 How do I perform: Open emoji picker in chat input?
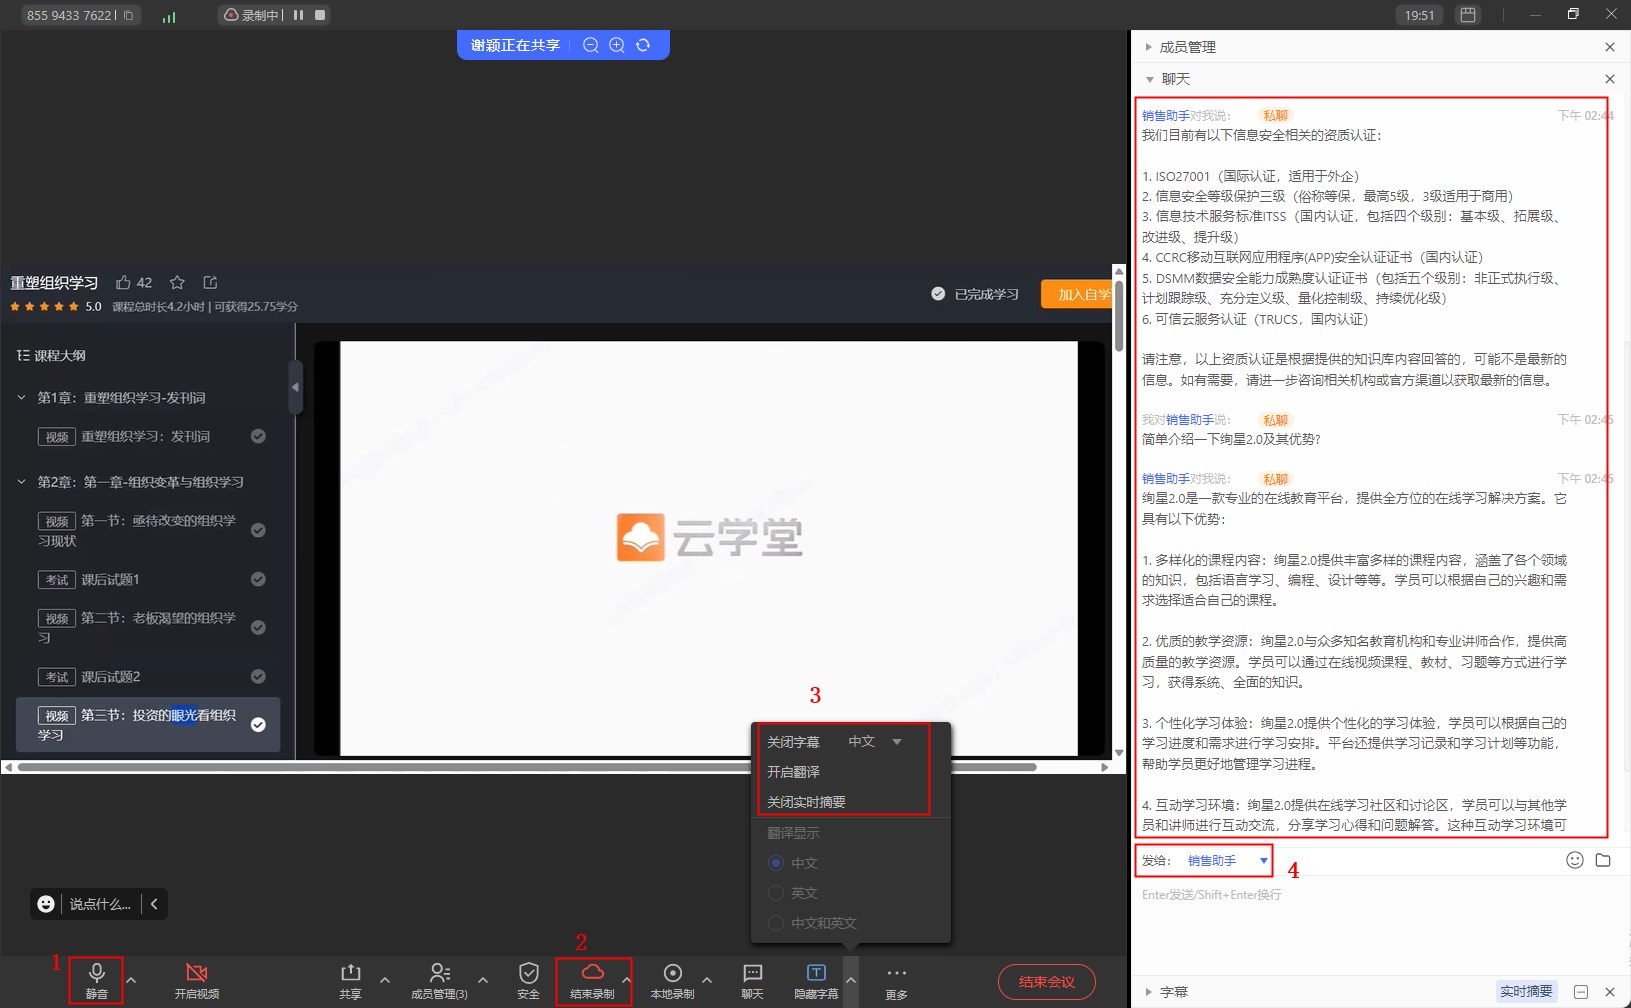tap(1574, 860)
